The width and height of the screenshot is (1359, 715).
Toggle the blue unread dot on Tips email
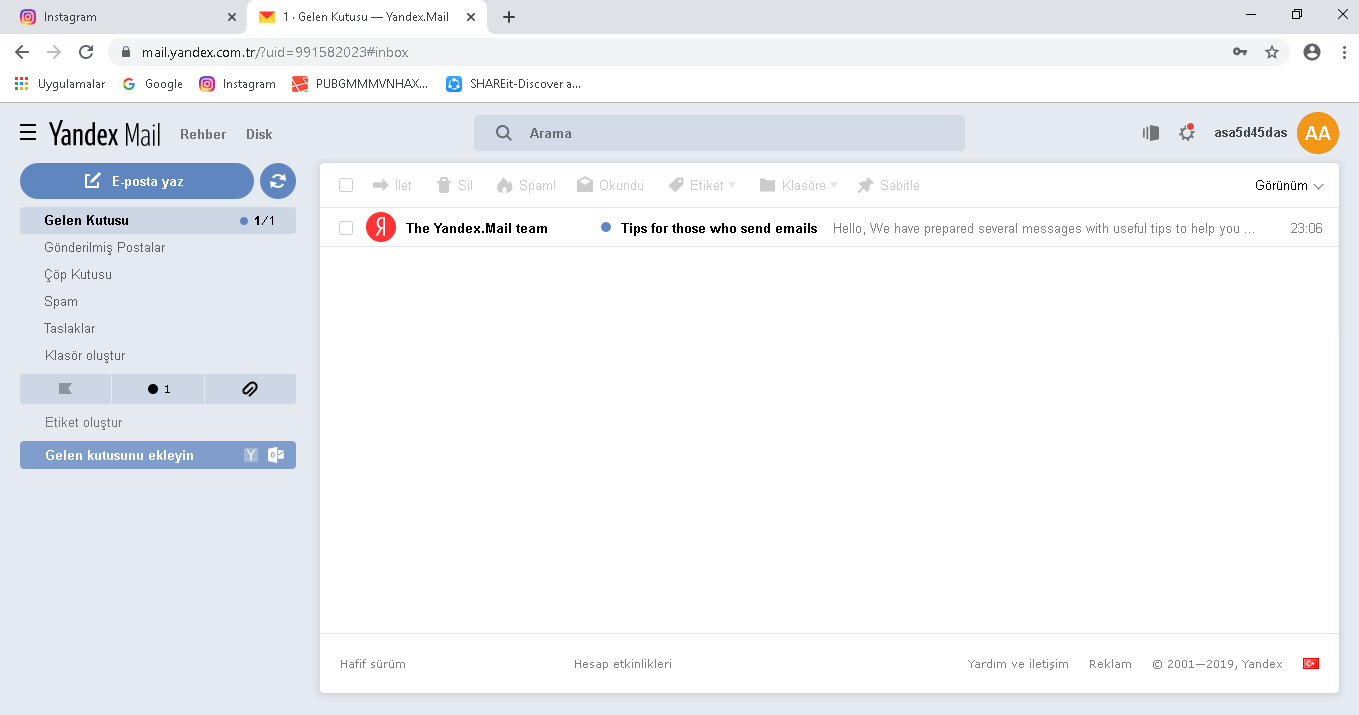606,228
